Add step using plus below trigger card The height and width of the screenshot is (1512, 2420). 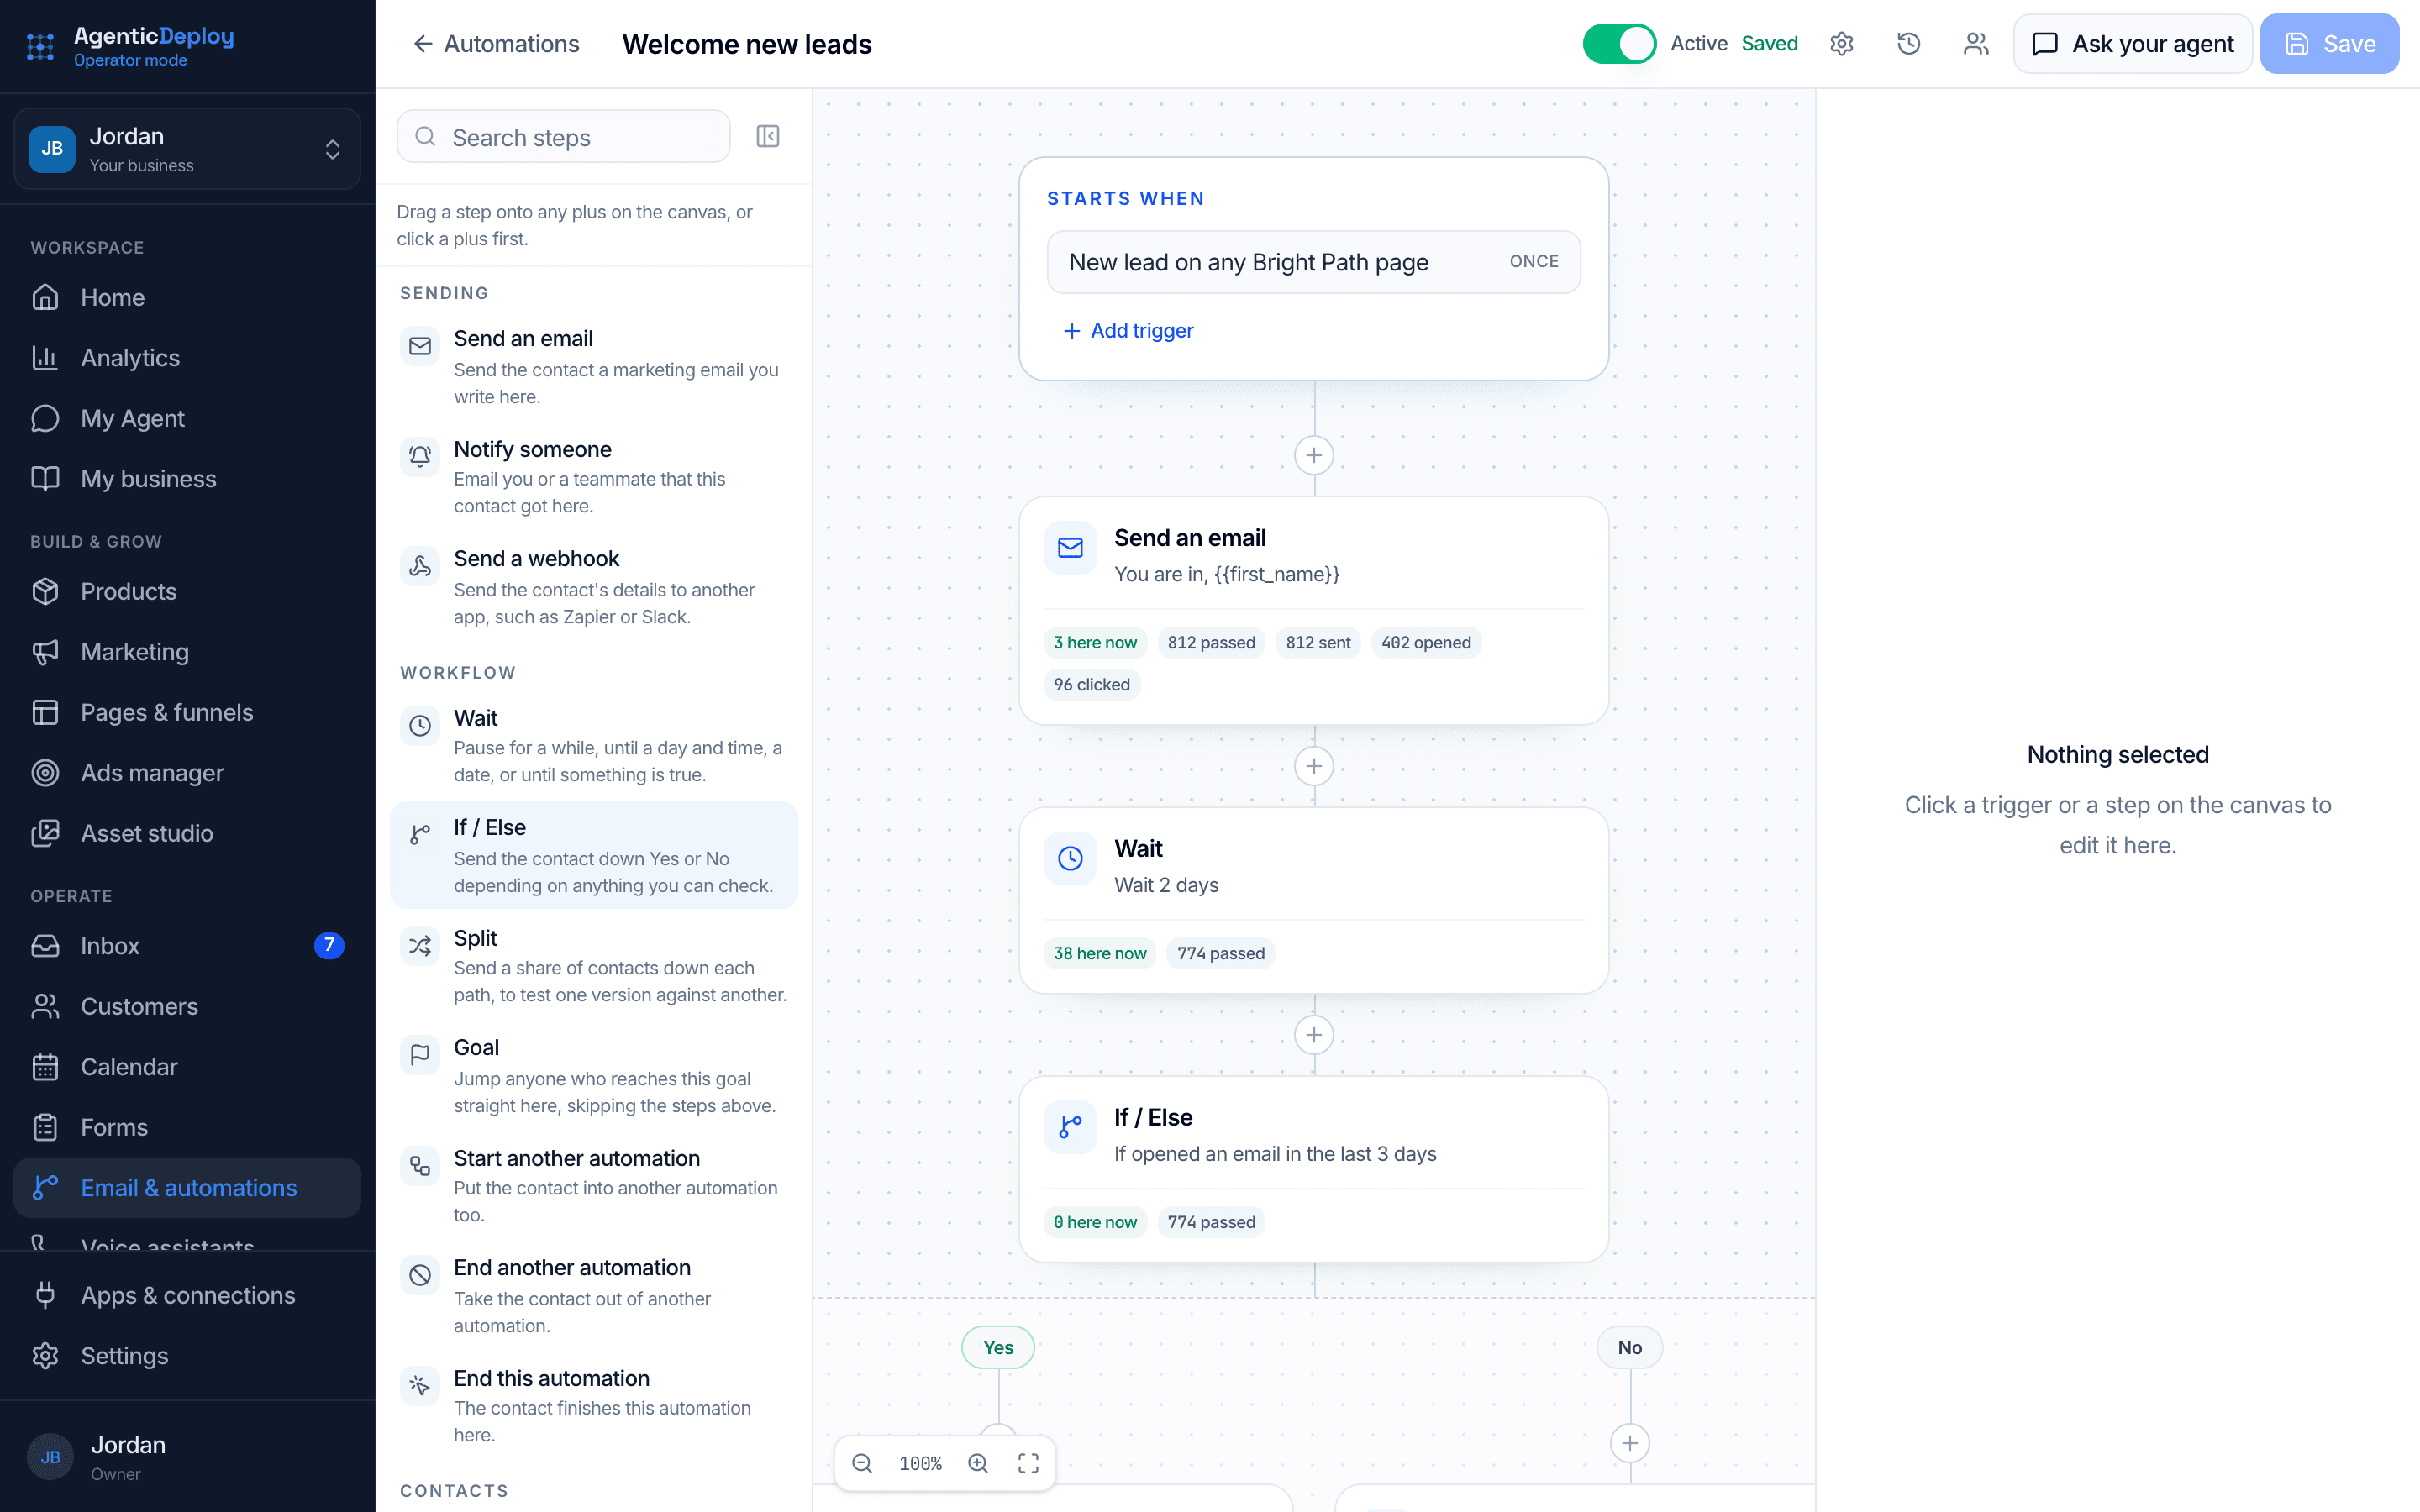[1313, 456]
